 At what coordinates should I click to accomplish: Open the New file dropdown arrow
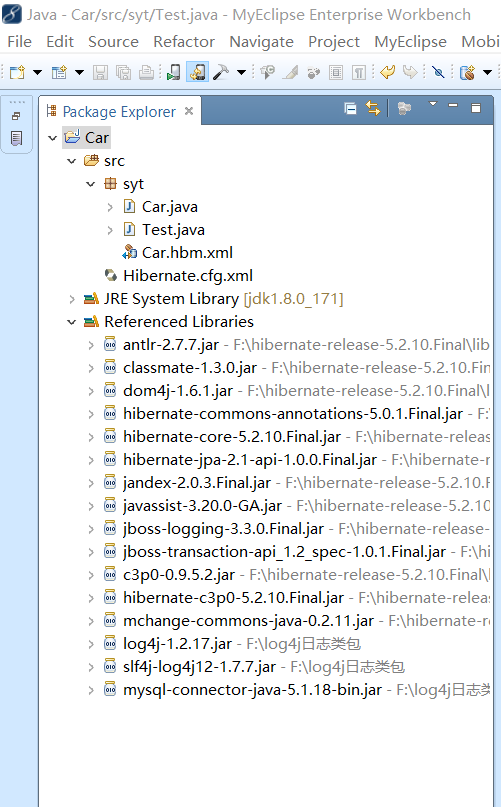38,73
